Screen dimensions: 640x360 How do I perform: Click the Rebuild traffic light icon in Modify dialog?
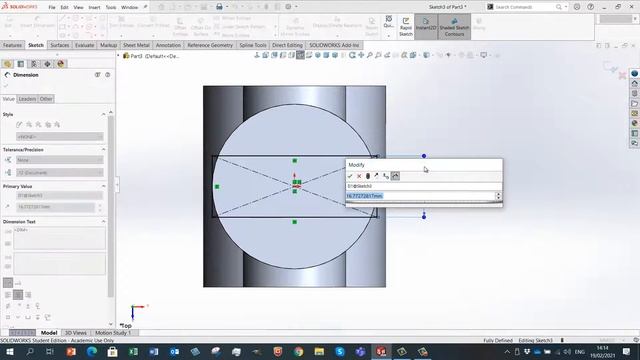point(368,176)
